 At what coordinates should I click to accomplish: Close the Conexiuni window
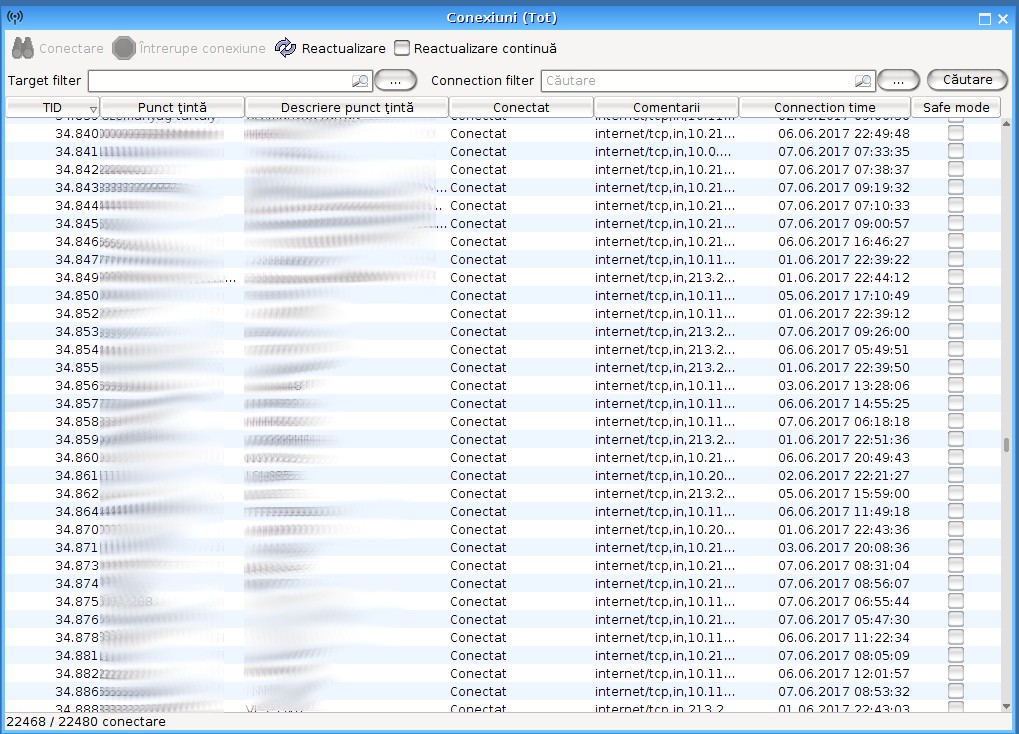pos(1003,18)
